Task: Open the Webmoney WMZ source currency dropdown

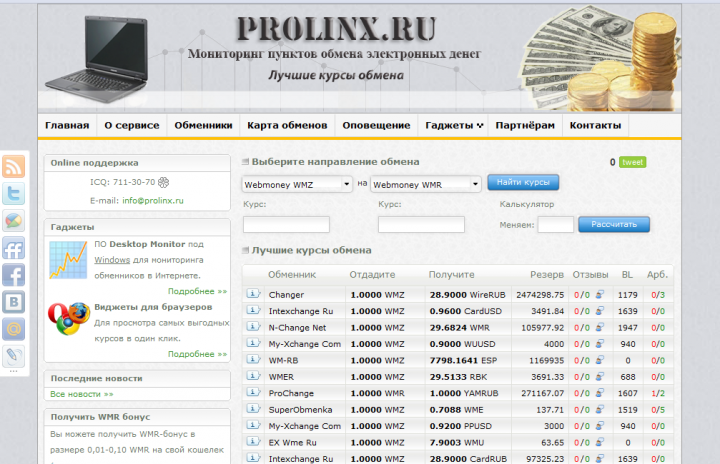Action: coord(297,184)
